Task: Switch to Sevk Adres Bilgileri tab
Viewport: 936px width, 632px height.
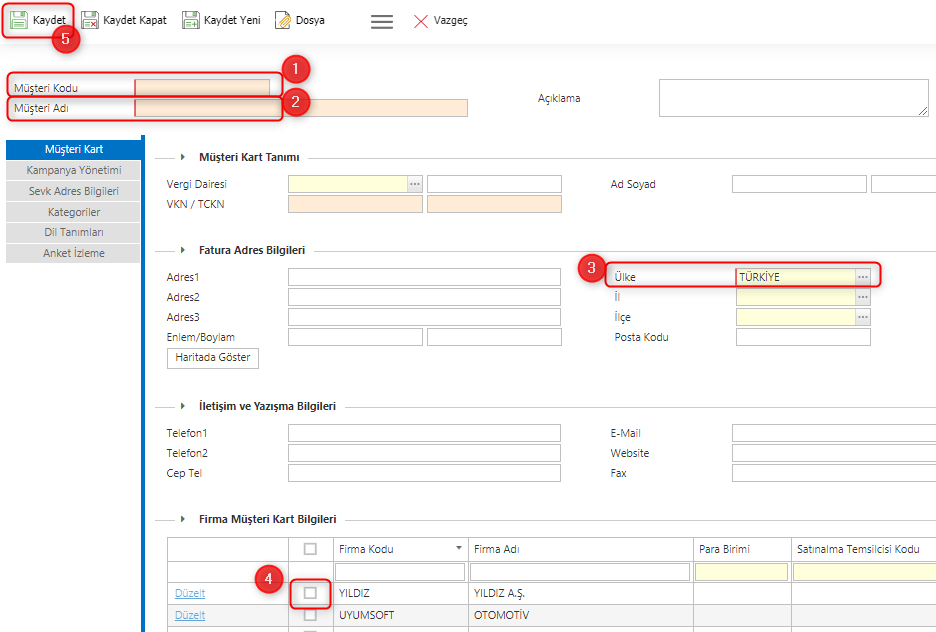Action: 74,191
